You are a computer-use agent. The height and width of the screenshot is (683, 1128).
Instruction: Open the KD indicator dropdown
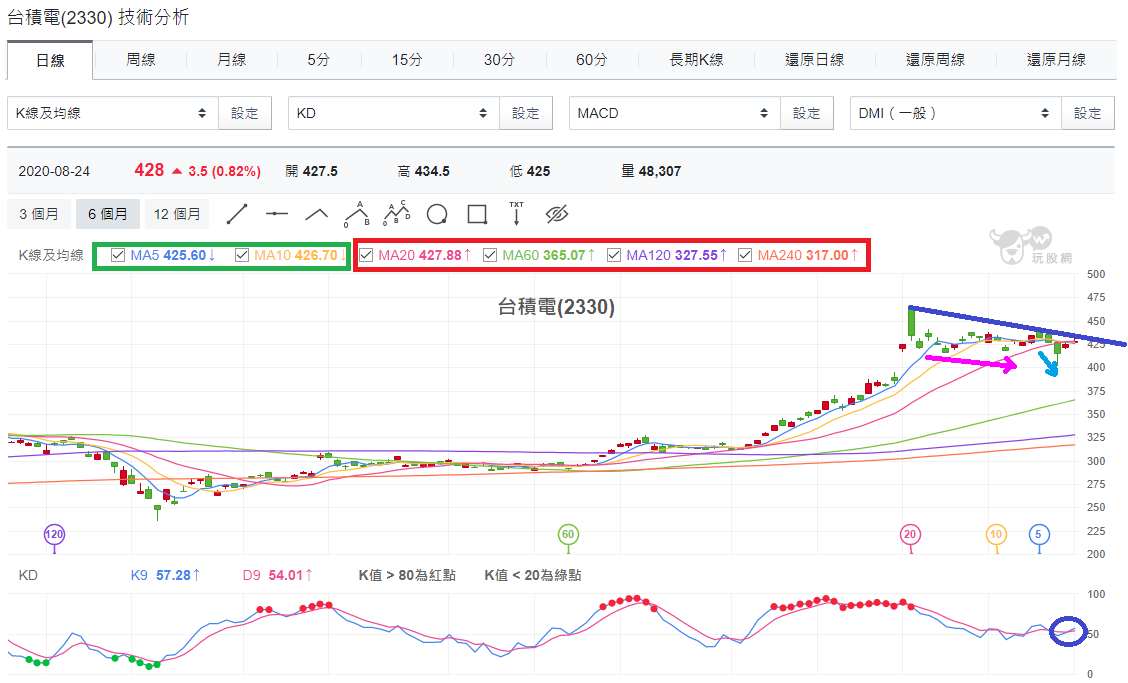[x=394, y=113]
